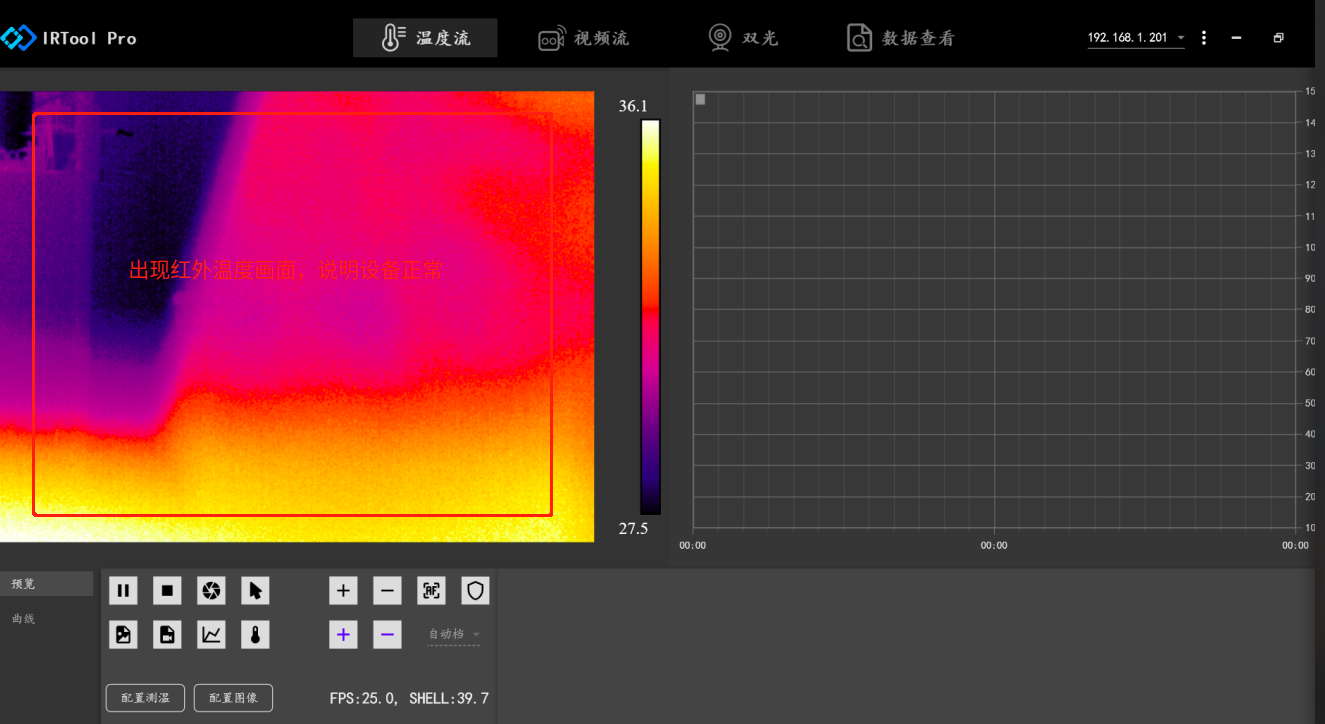Open the three-dot more options menu
Screen dimensions: 1325x724
[x=1204, y=38]
